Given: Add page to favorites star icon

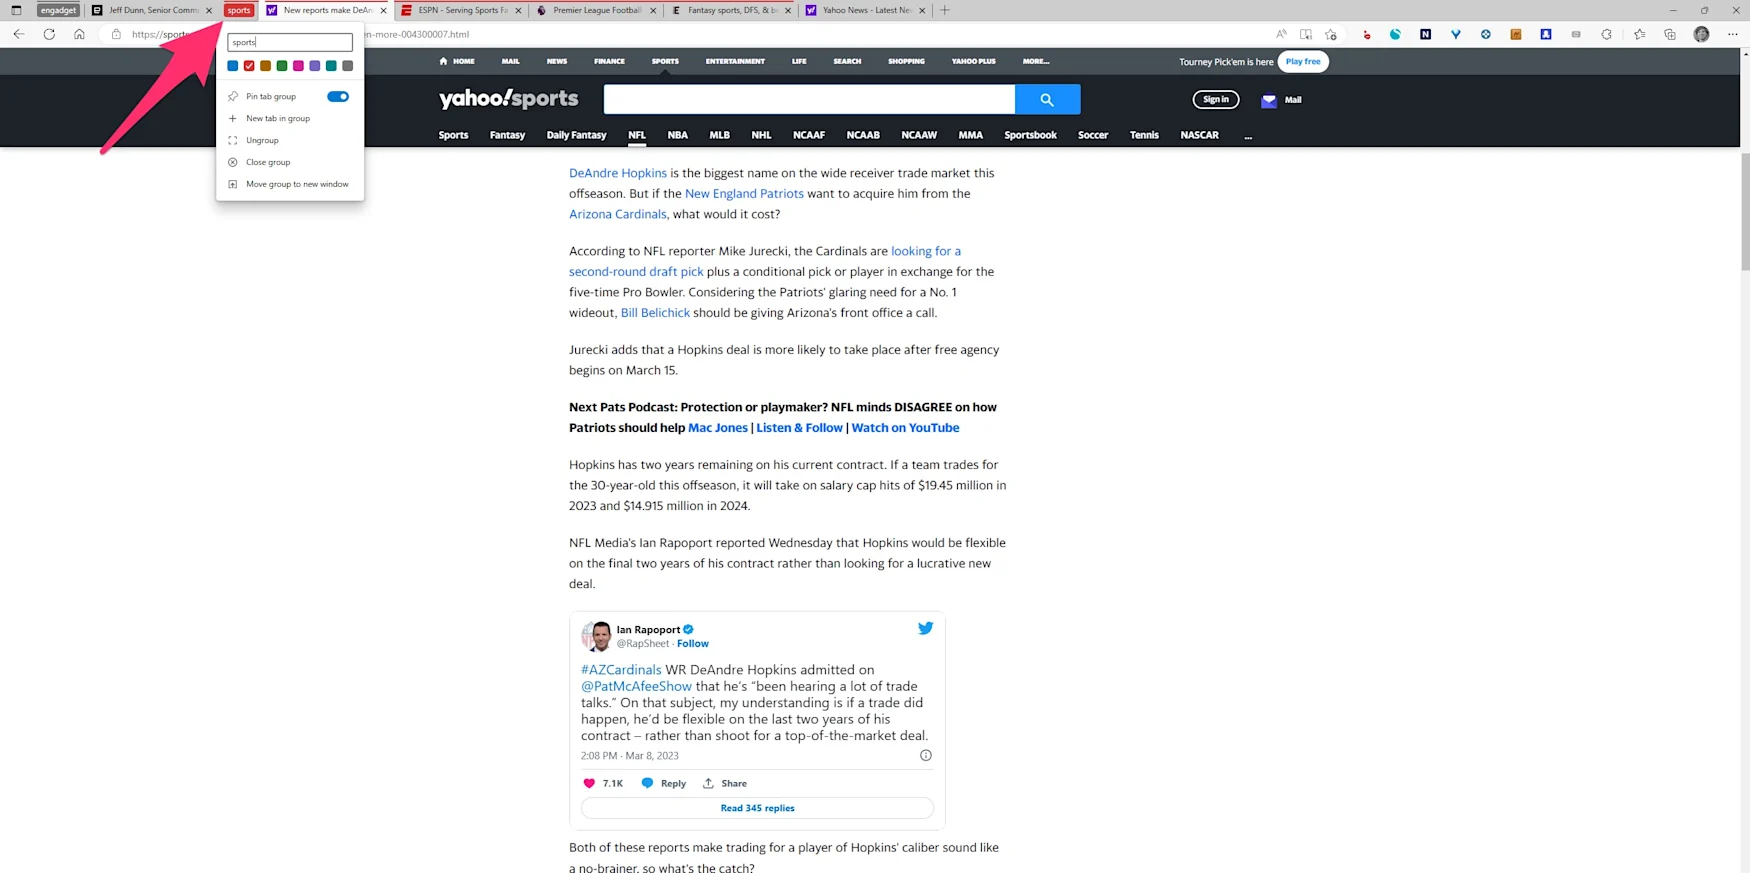Looking at the screenshot, I should pyautogui.click(x=1331, y=34).
